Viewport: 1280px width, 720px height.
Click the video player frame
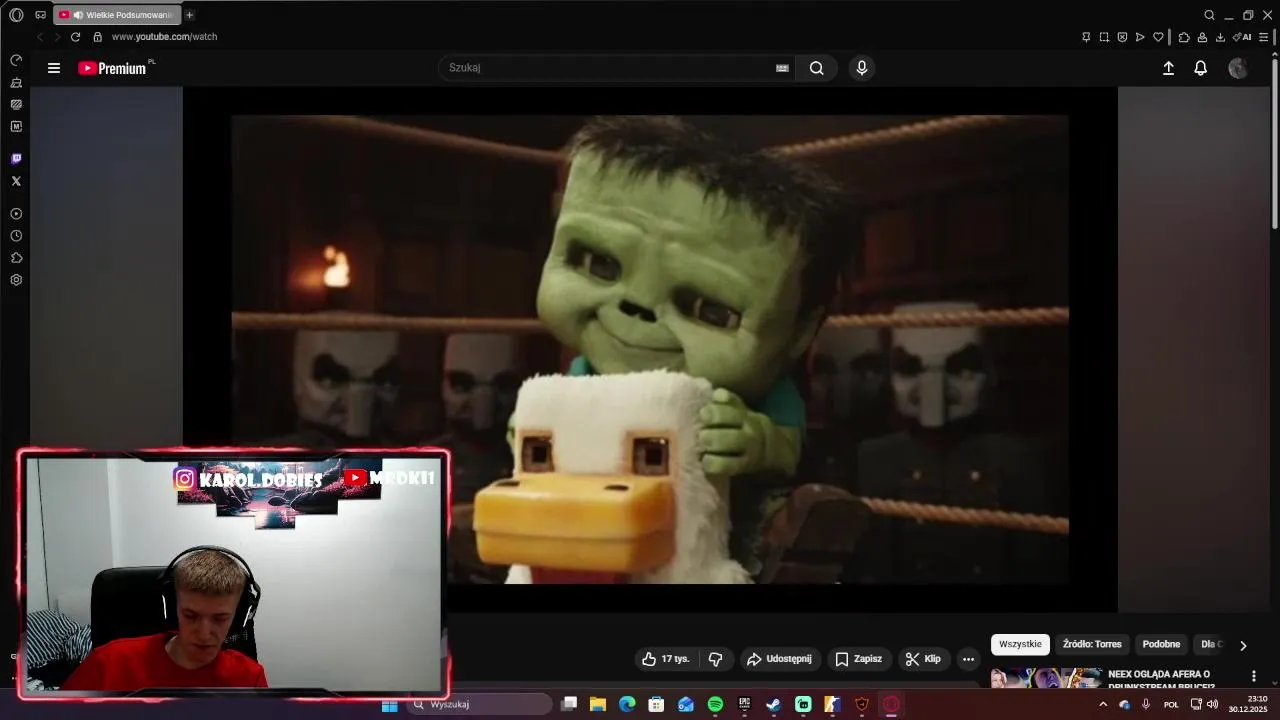650,349
